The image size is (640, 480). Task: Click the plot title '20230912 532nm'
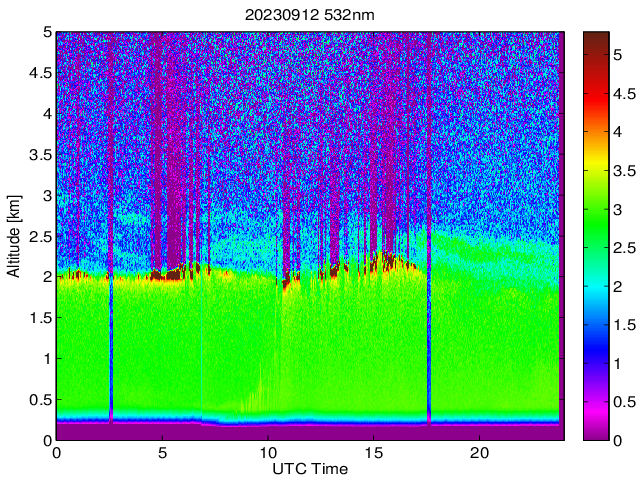point(309,15)
